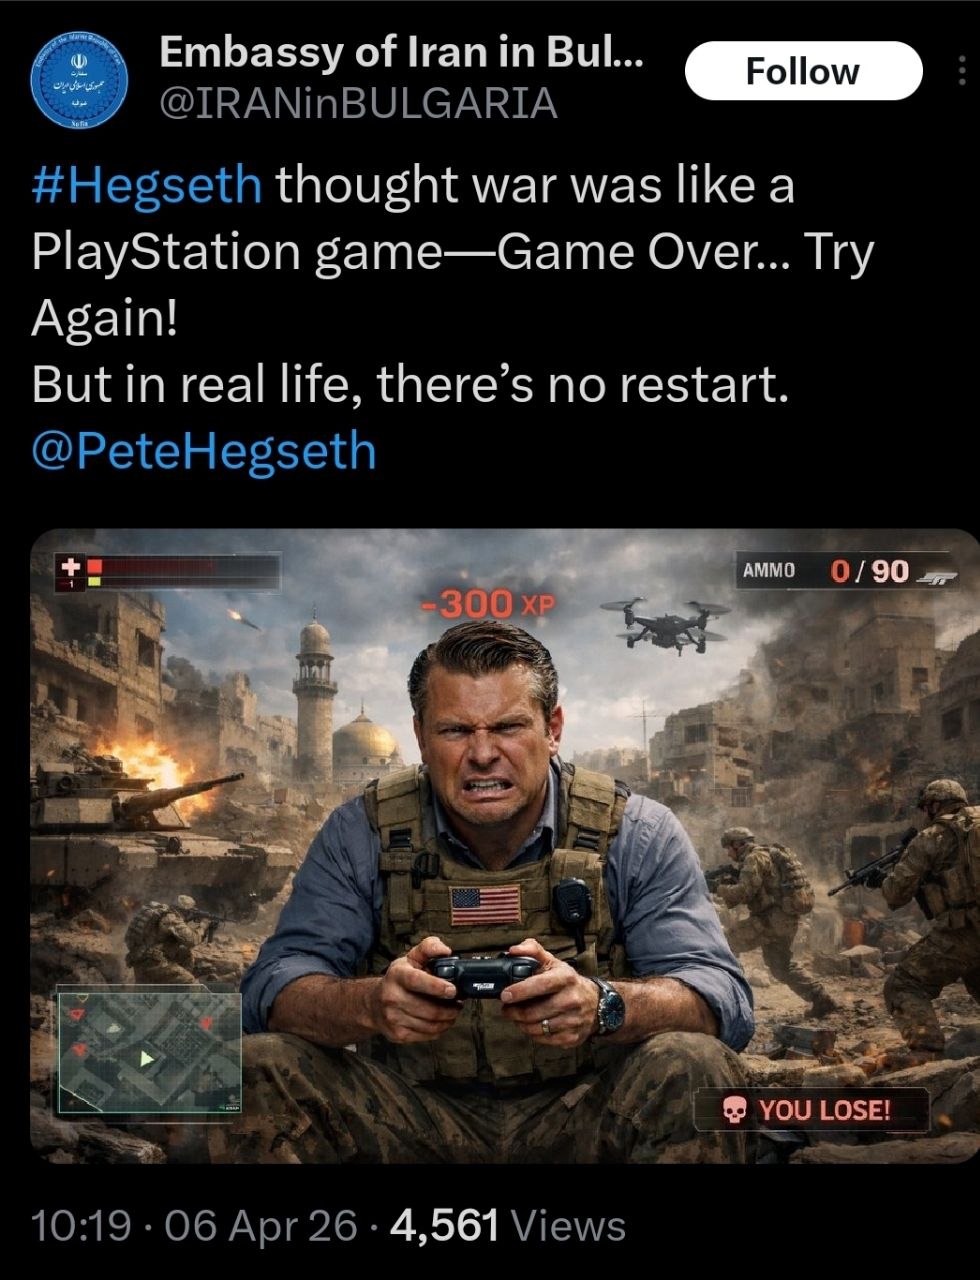Open the @PeteHegseth mention link
This screenshot has width=980, height=1280.
[204, 451]
